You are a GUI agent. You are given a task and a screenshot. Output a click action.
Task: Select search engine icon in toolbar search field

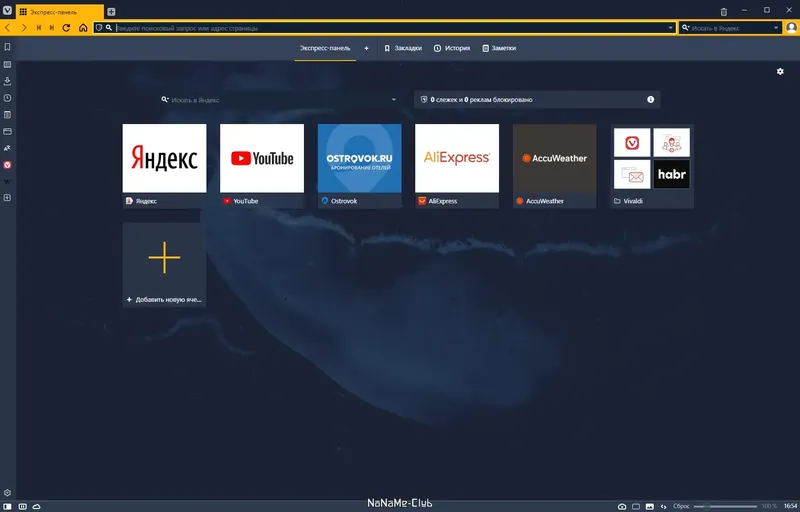(686, 28)
